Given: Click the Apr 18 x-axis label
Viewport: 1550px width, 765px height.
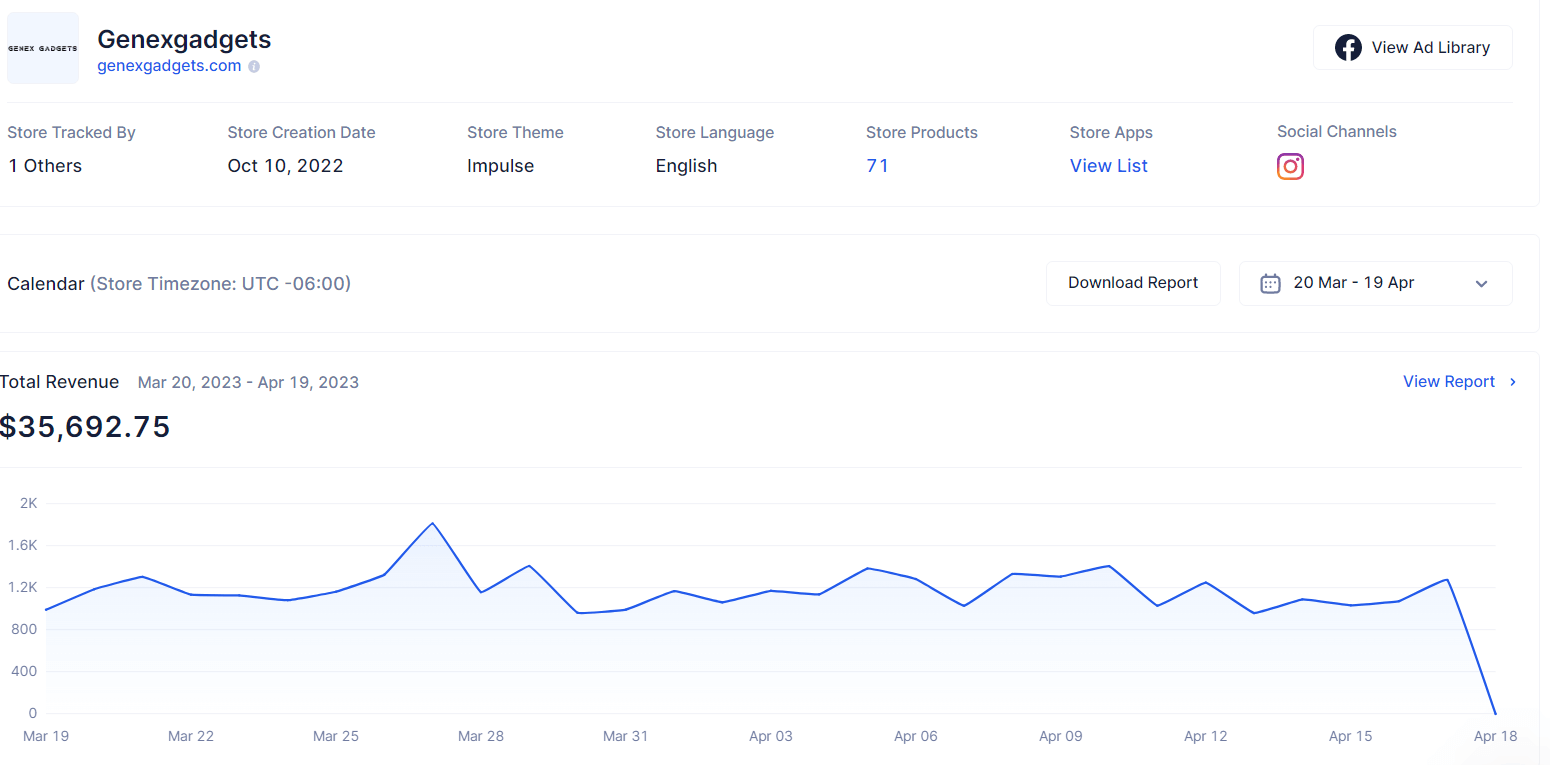Looking at the screenshot, I should [x=1496, y=736].
